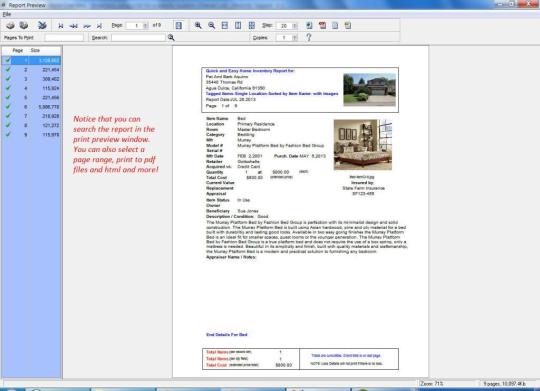Click the search magnifier button beside Search field

(171, 38)
